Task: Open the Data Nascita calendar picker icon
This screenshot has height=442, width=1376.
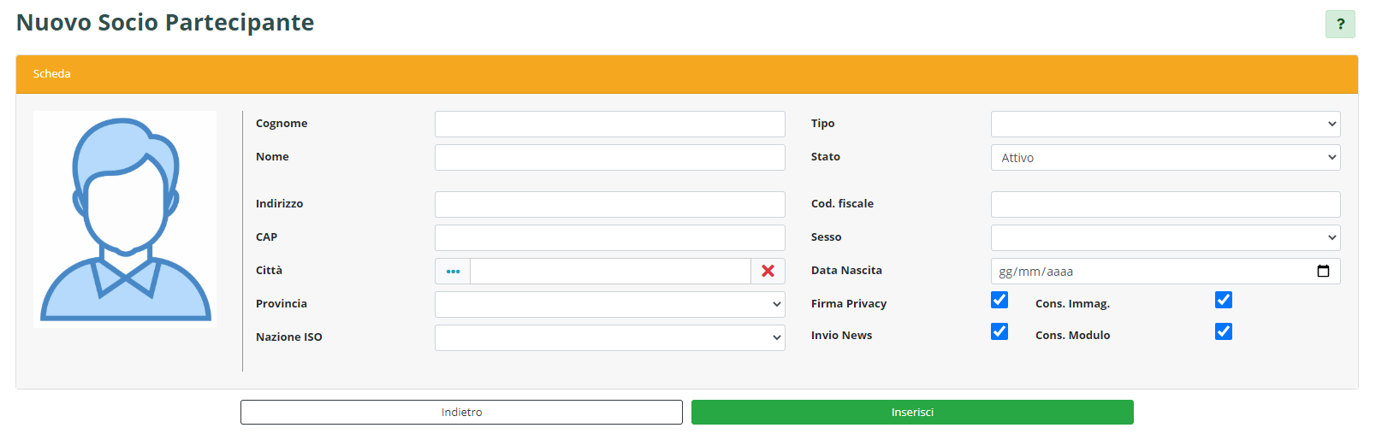Action: 1323,271
